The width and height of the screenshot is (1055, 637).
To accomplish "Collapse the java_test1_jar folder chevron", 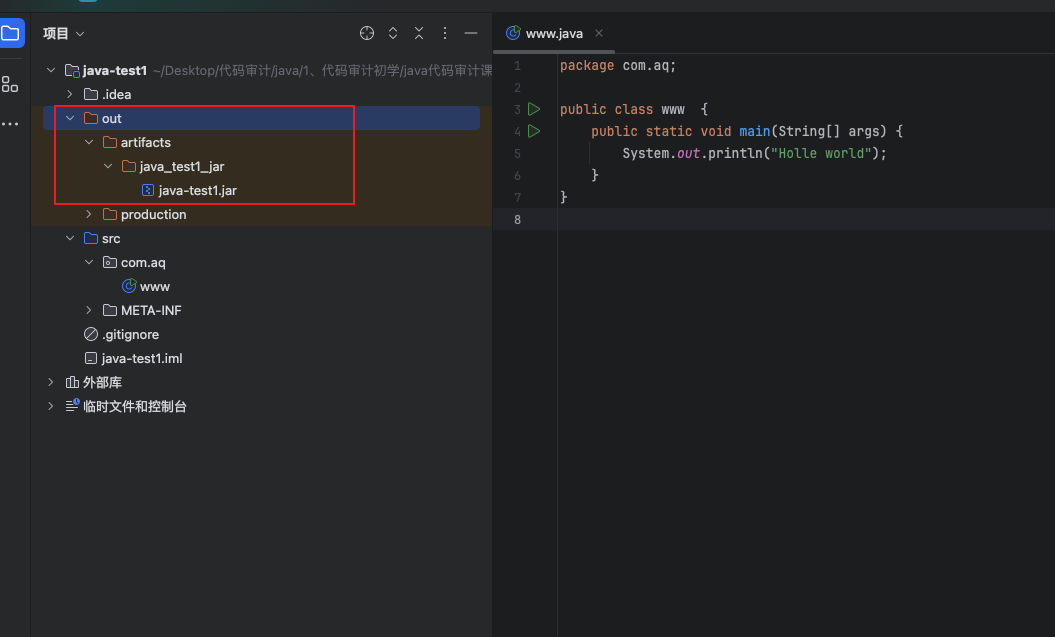I will coord(108,166).
